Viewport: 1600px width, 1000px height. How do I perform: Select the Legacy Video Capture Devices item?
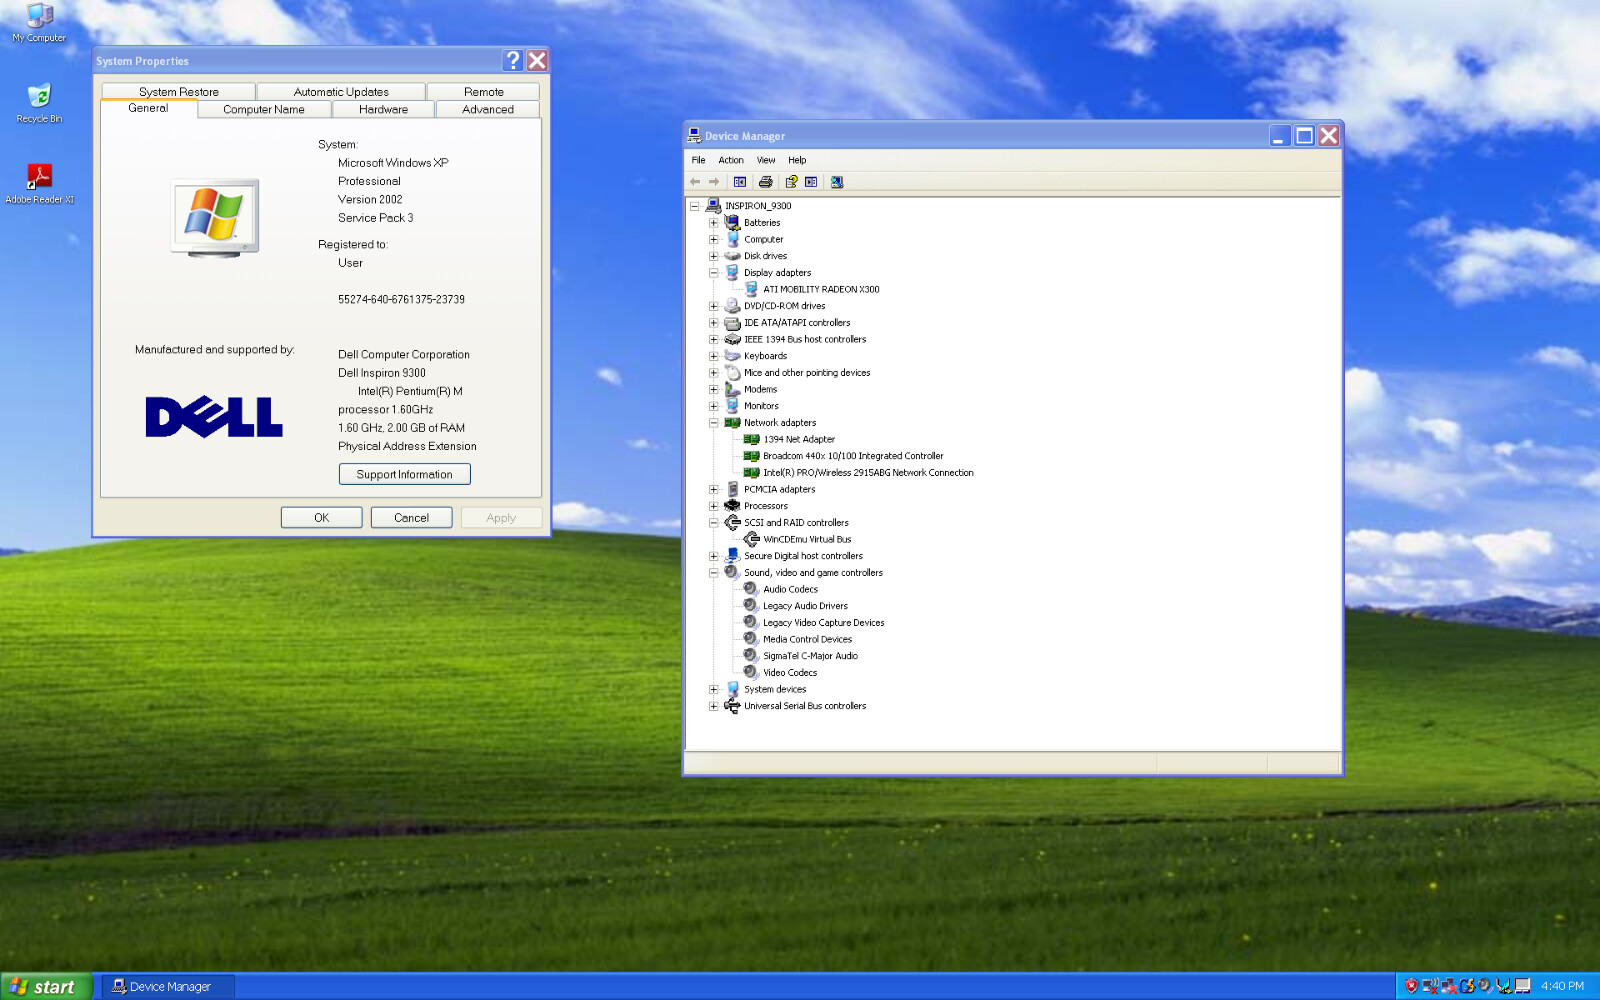click(x=823, y=623)
